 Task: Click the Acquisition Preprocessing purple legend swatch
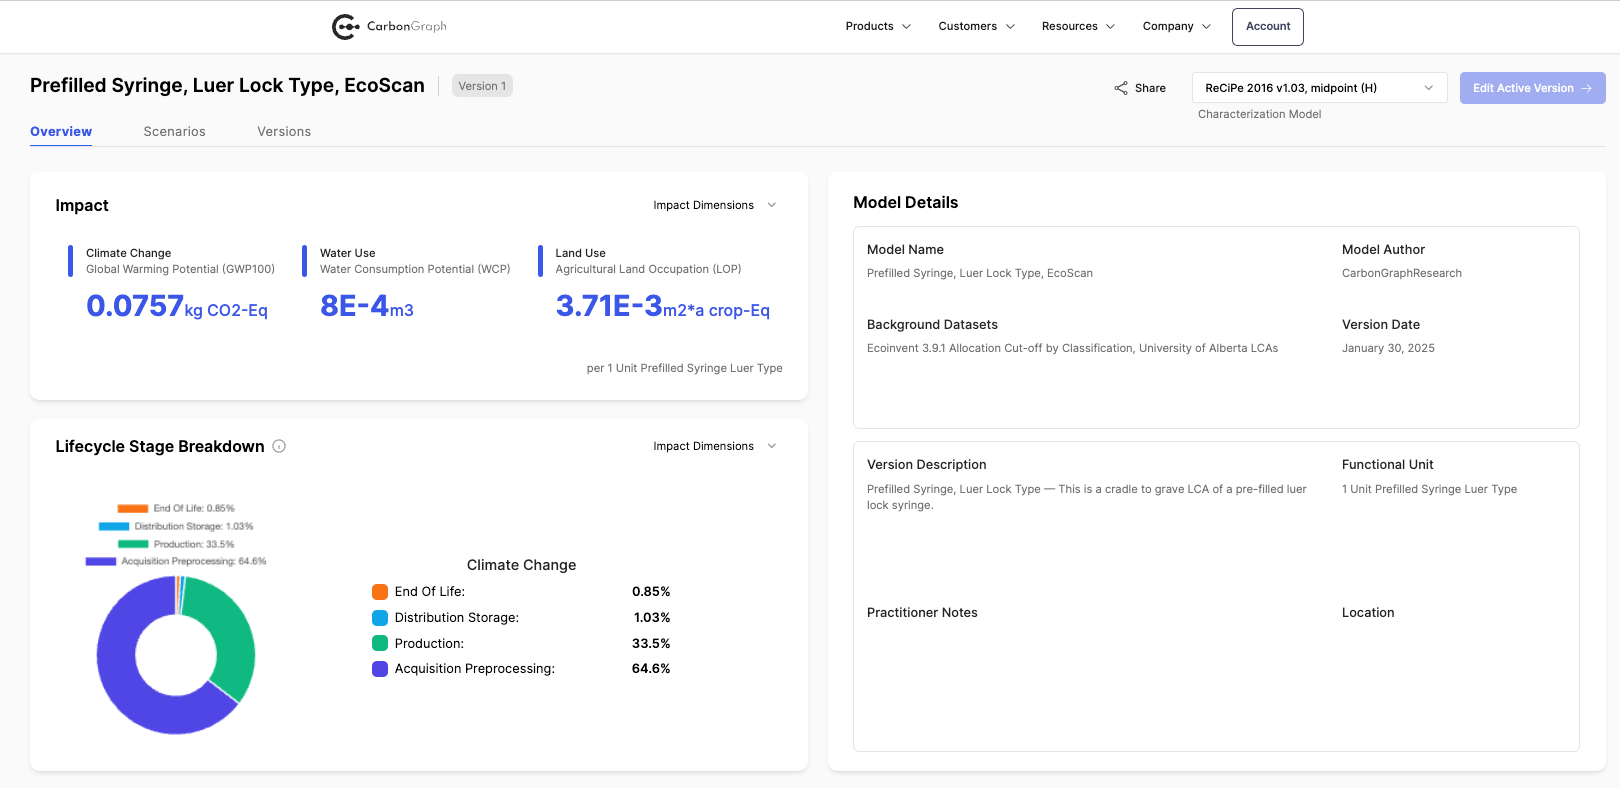point(380,669)
